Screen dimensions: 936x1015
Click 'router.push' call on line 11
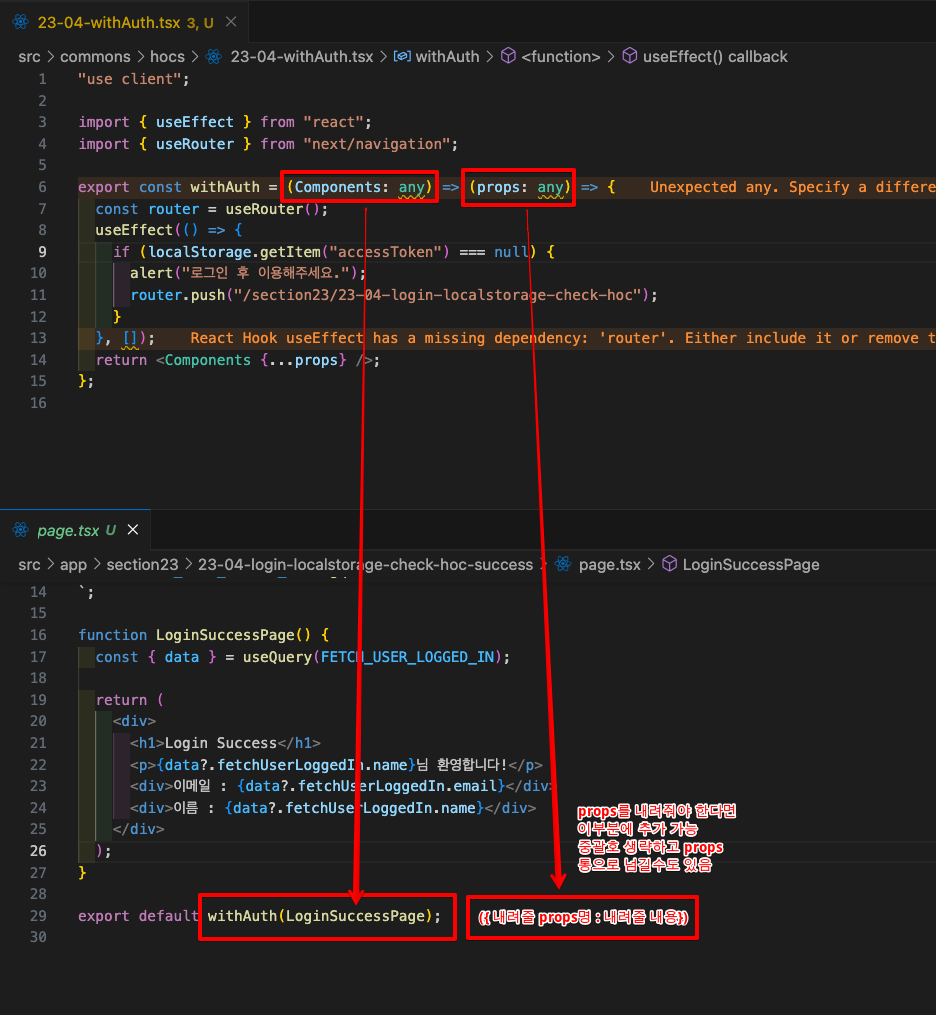click(x=177, y=295)
